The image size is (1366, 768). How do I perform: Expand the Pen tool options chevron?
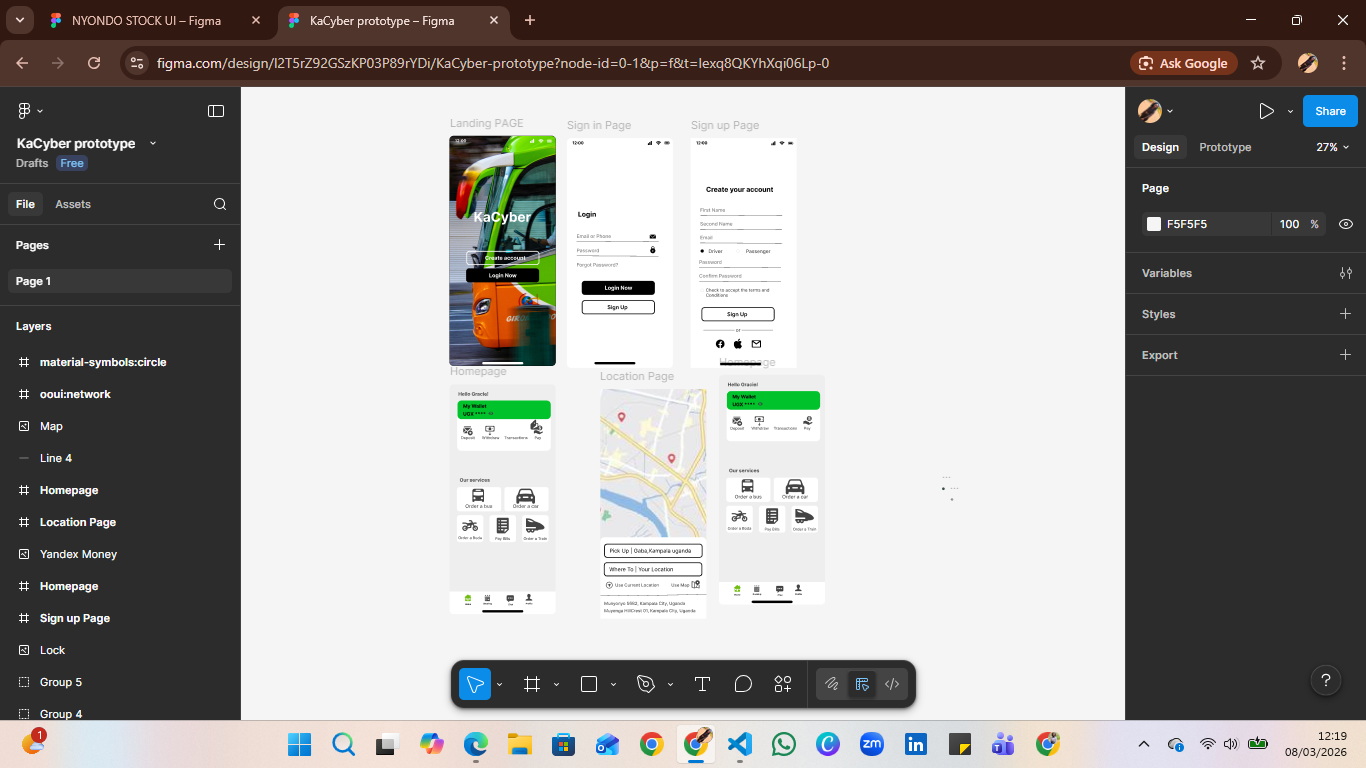(x=670, y=685)
